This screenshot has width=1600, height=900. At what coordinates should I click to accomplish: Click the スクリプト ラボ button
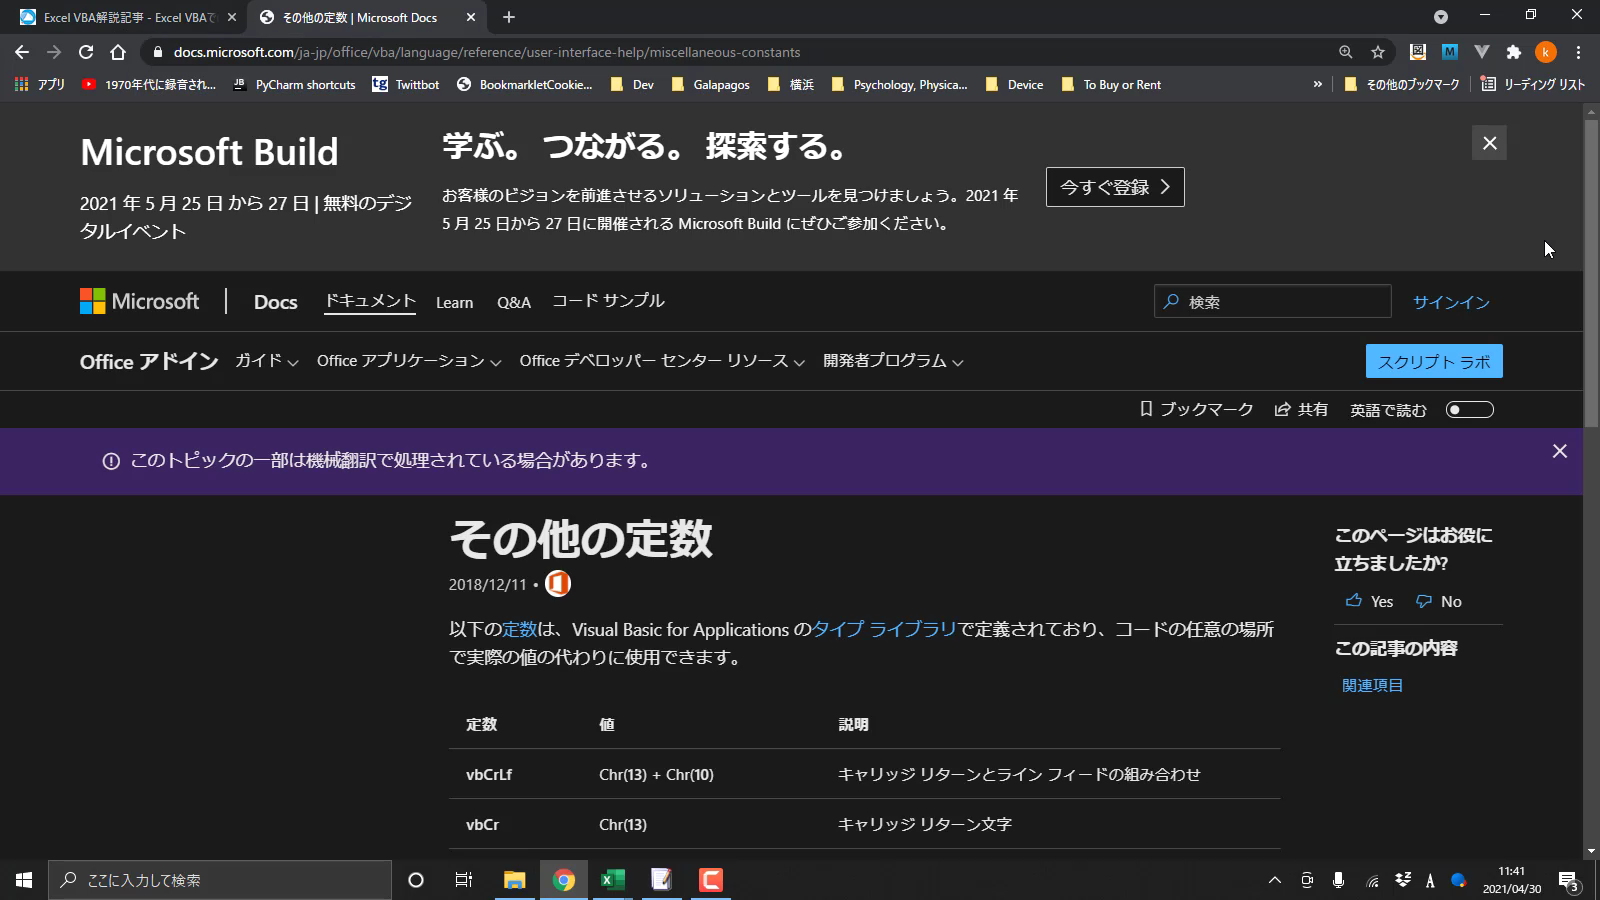click(1434, 362)
